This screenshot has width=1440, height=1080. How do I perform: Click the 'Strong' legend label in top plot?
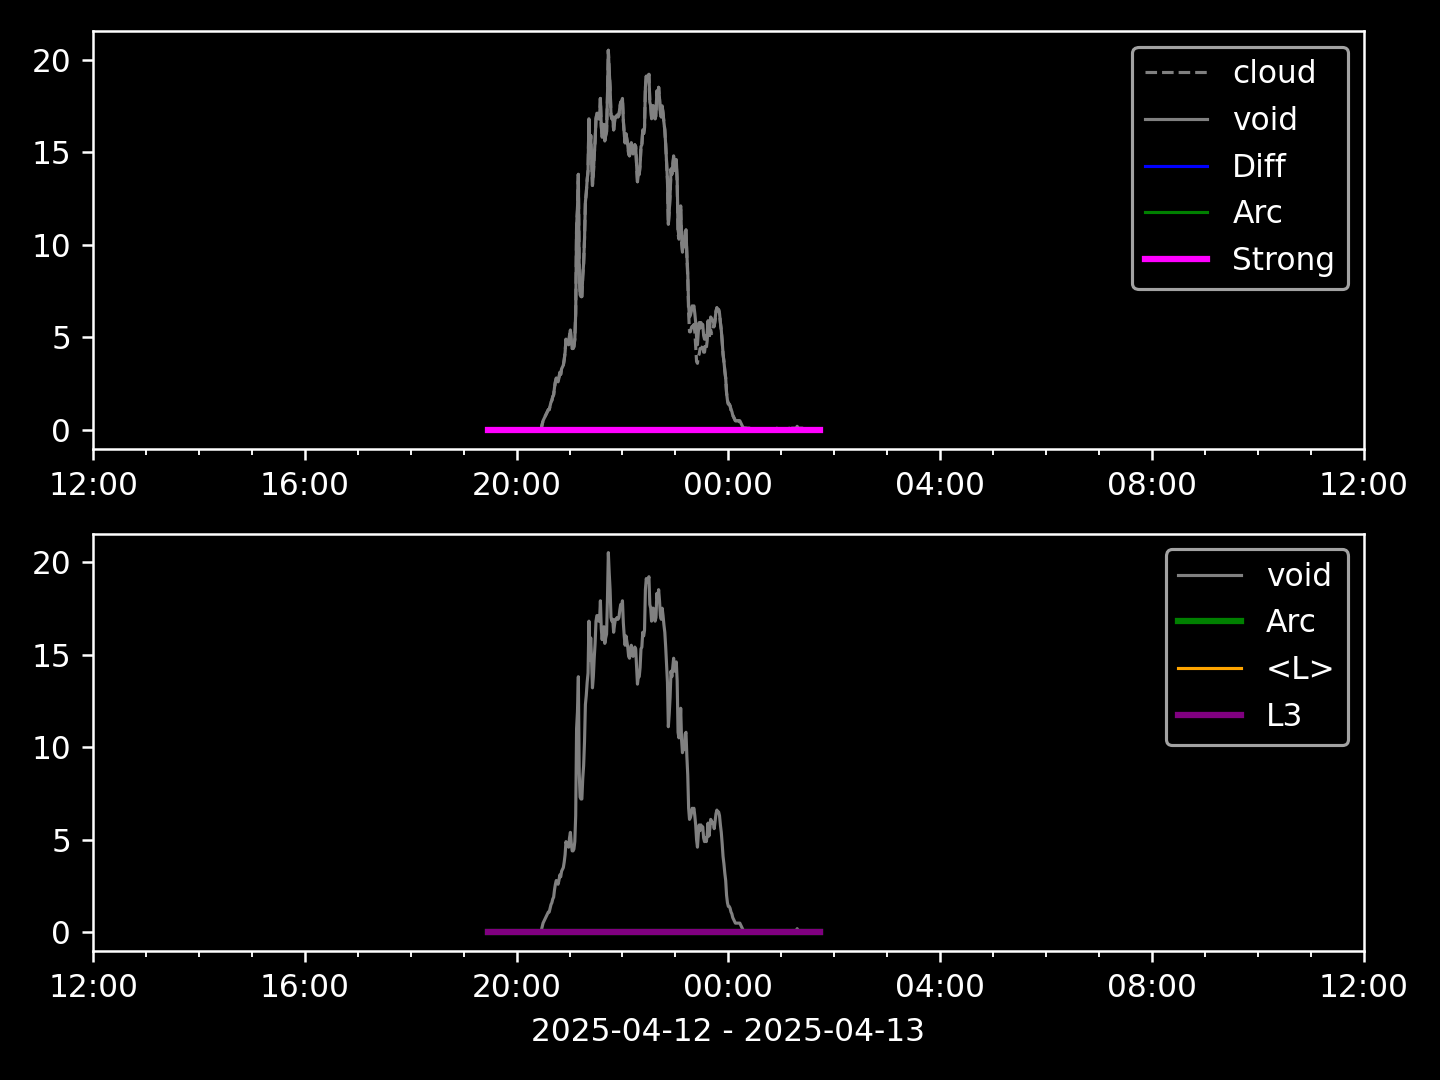click(x=1283, y=259)
